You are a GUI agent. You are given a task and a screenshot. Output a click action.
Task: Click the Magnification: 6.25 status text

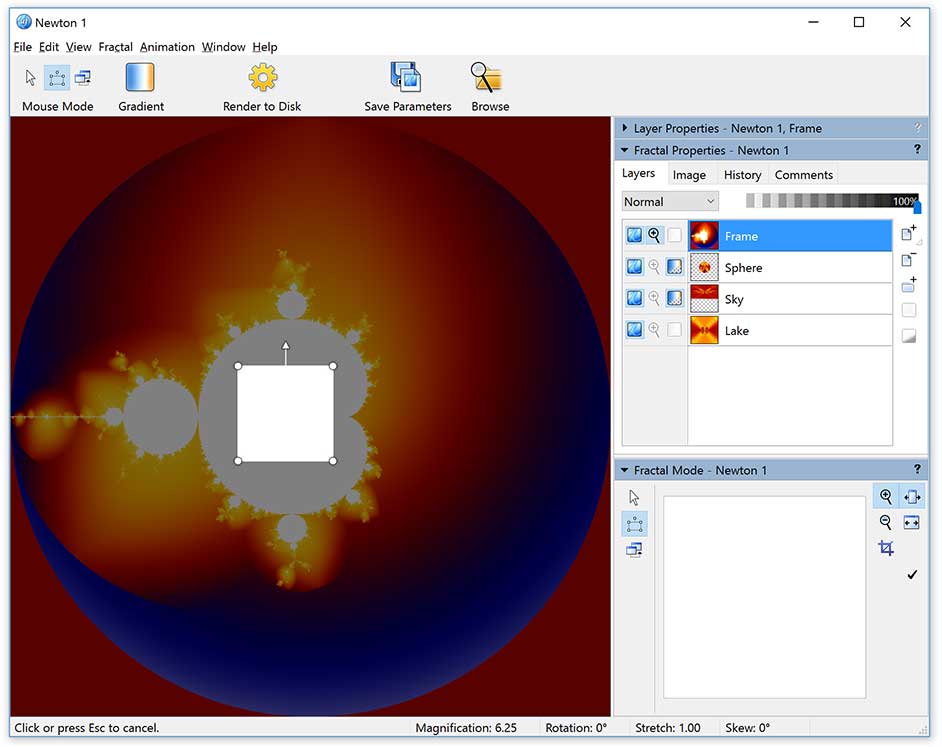(x=466, y=727)
